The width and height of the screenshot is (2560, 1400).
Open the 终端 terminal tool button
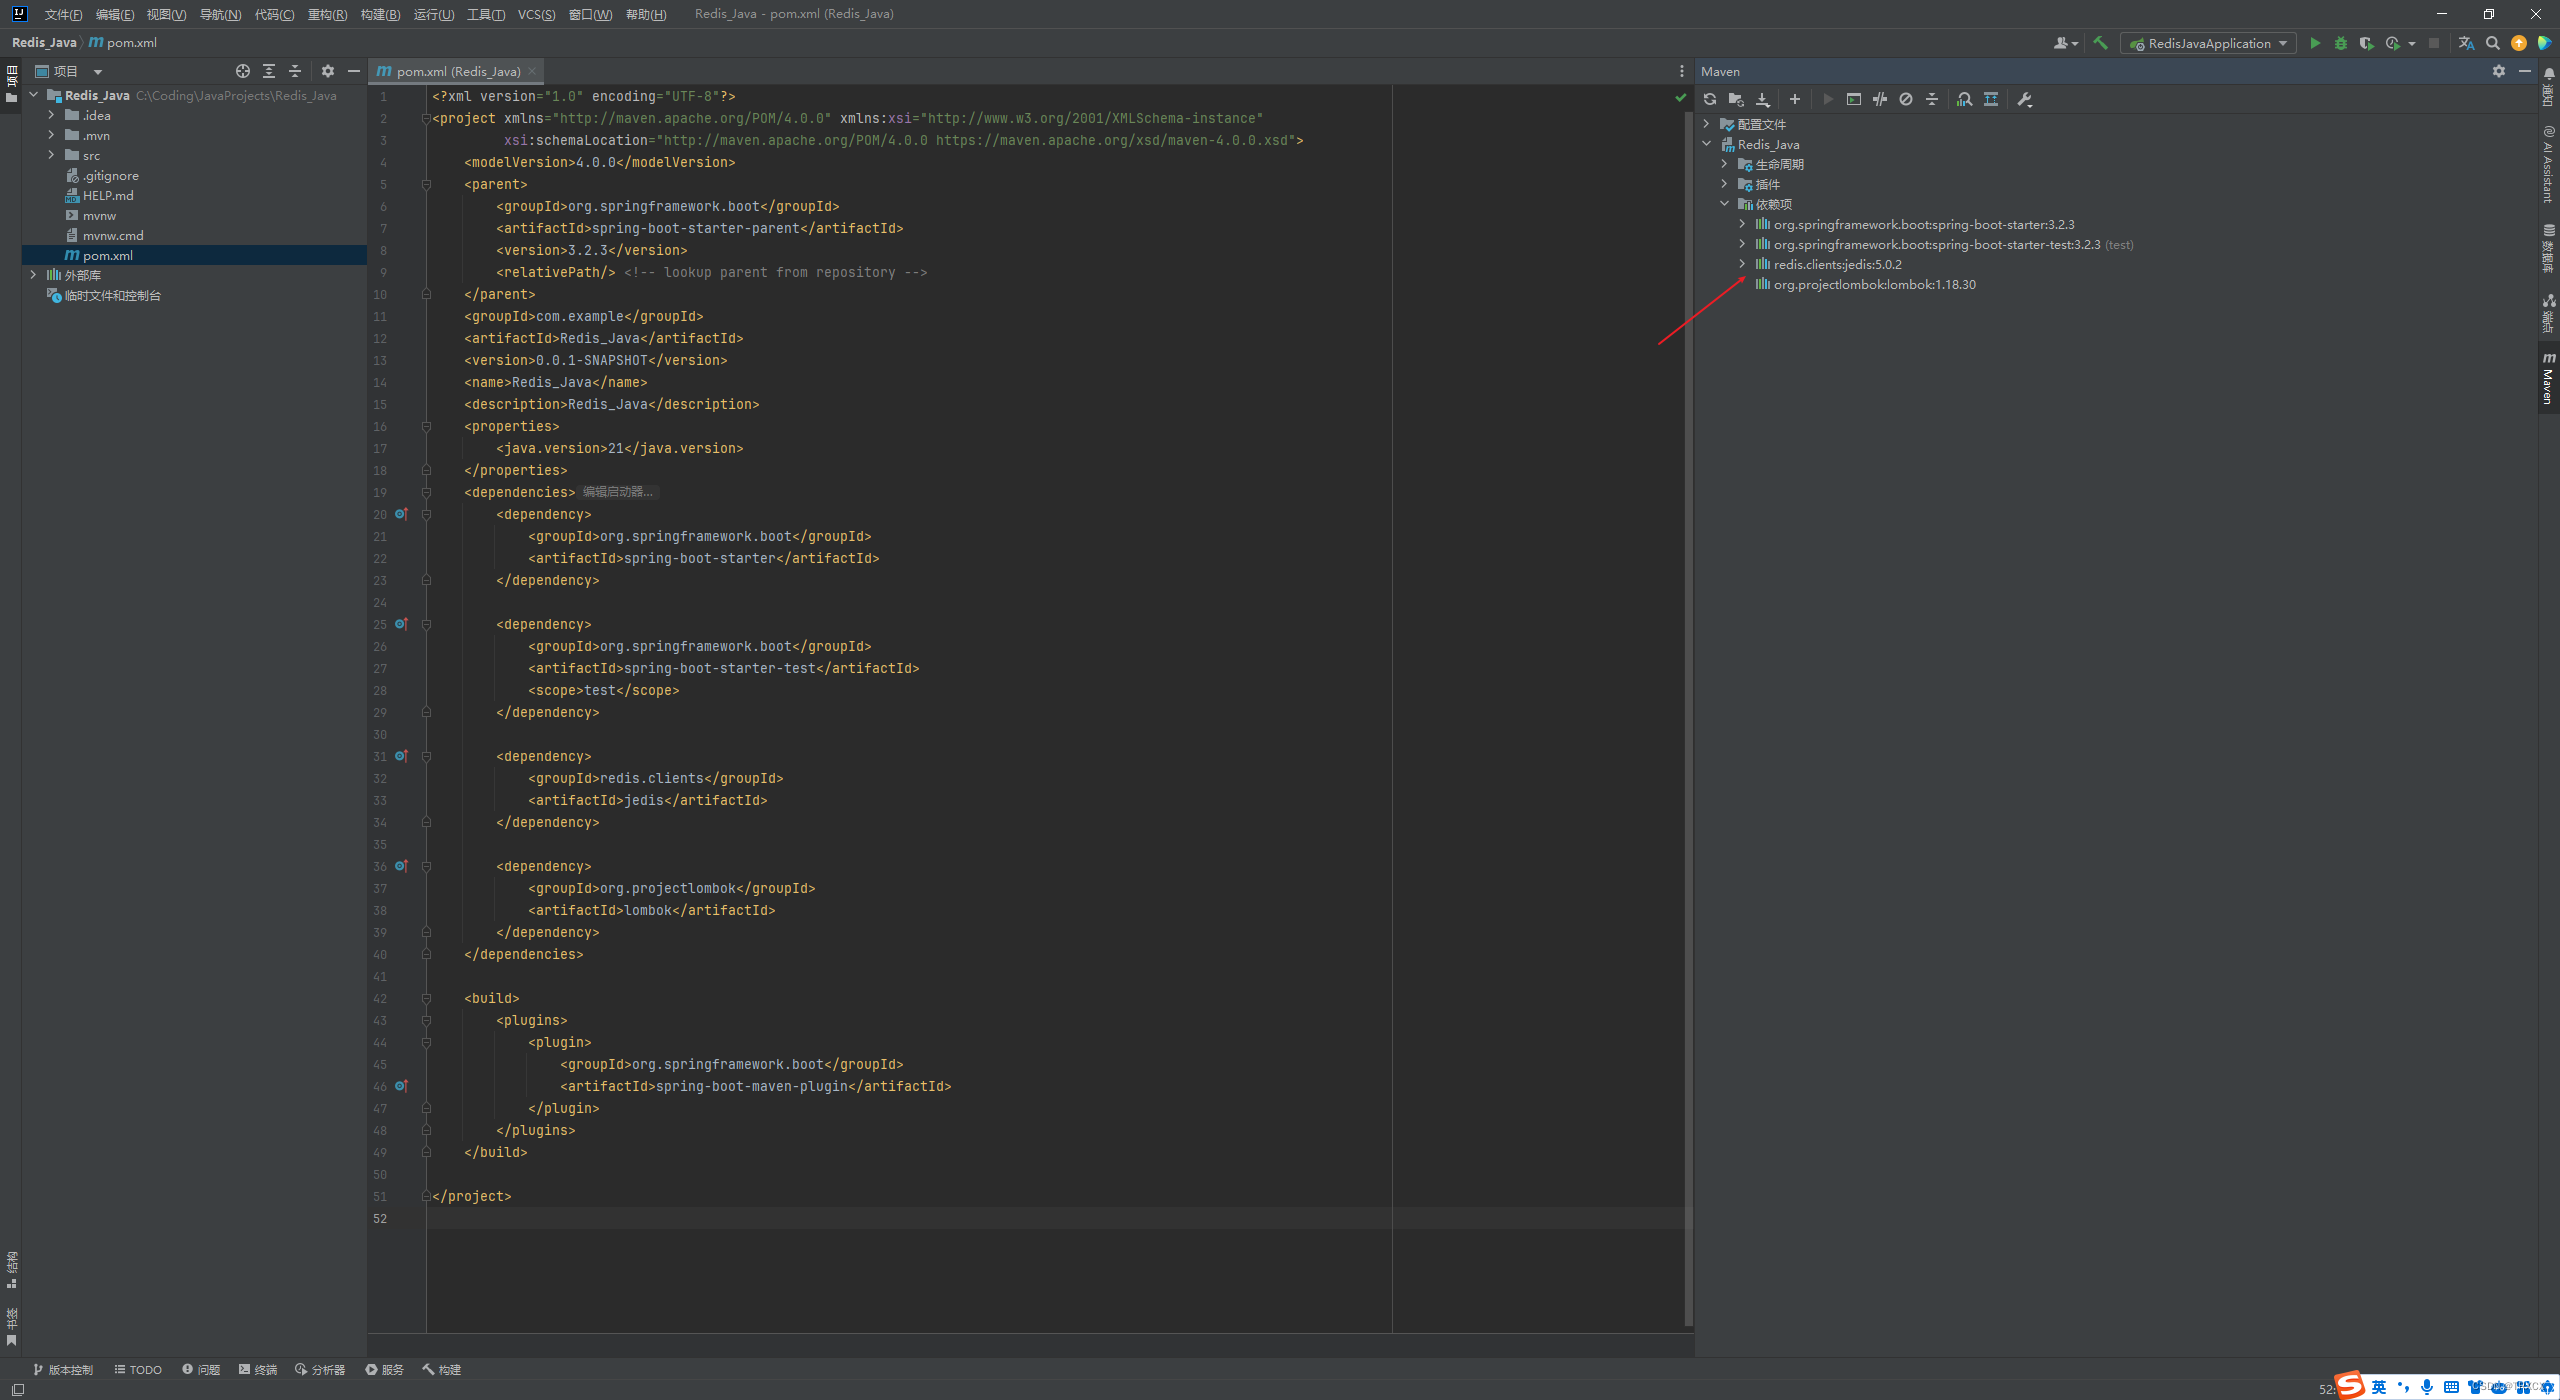click(x=258, y=1369)
